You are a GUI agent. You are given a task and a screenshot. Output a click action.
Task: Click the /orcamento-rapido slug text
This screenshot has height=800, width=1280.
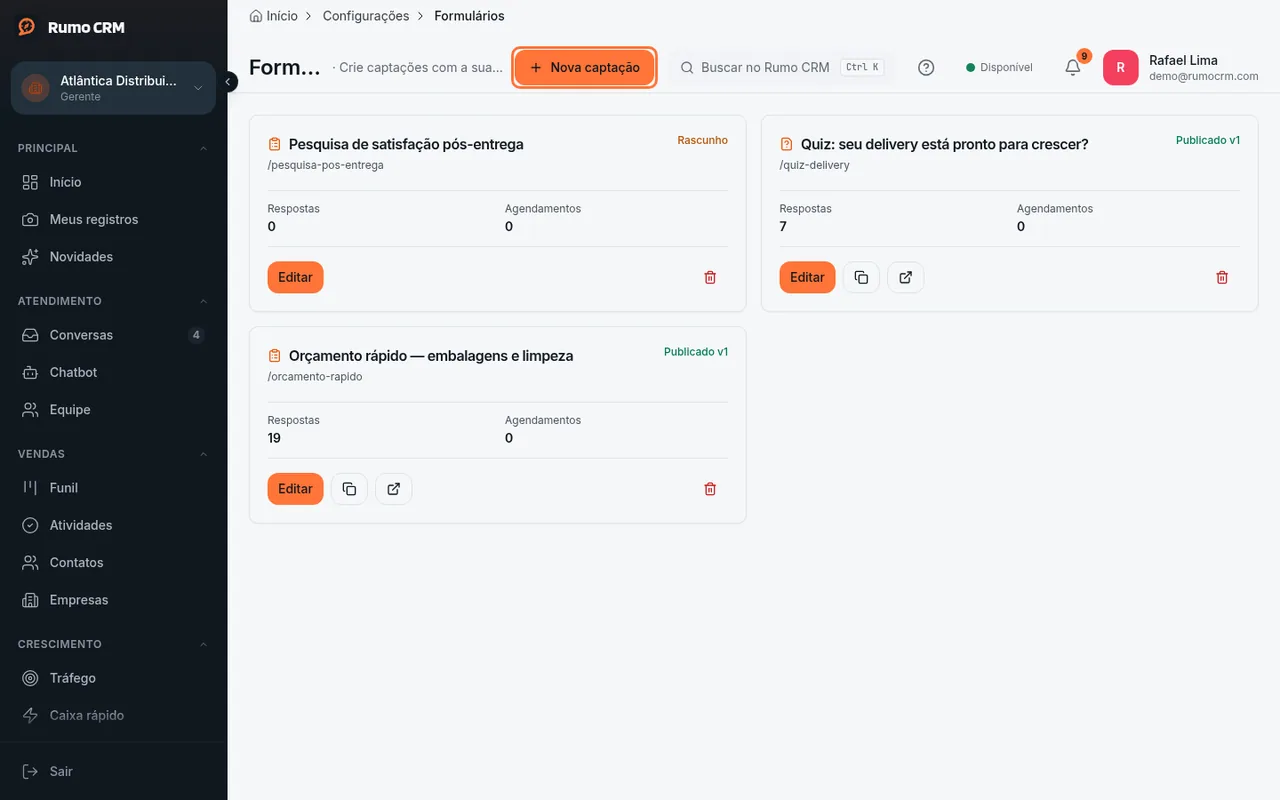point(315,377)
